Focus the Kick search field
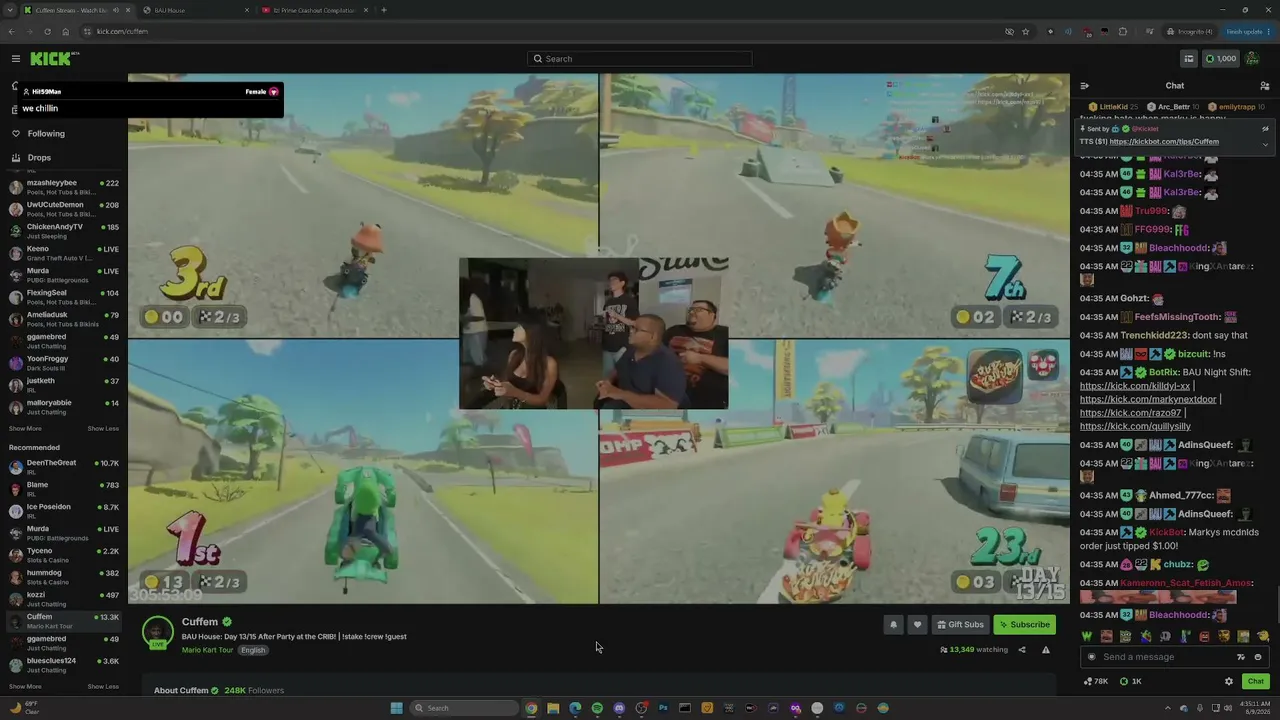Image resolution: width=1280 pixels, height=720 pixels. [640, 59]
